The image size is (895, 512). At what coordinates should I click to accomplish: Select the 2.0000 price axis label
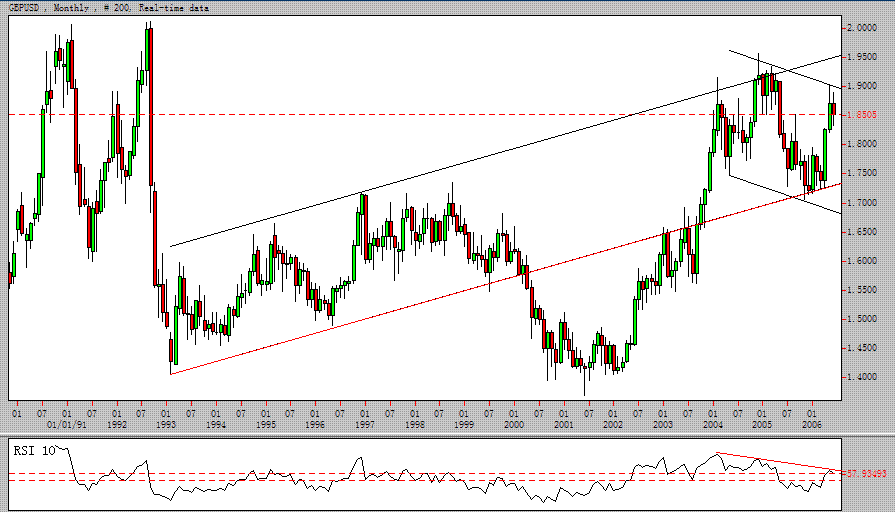point(862,27)
